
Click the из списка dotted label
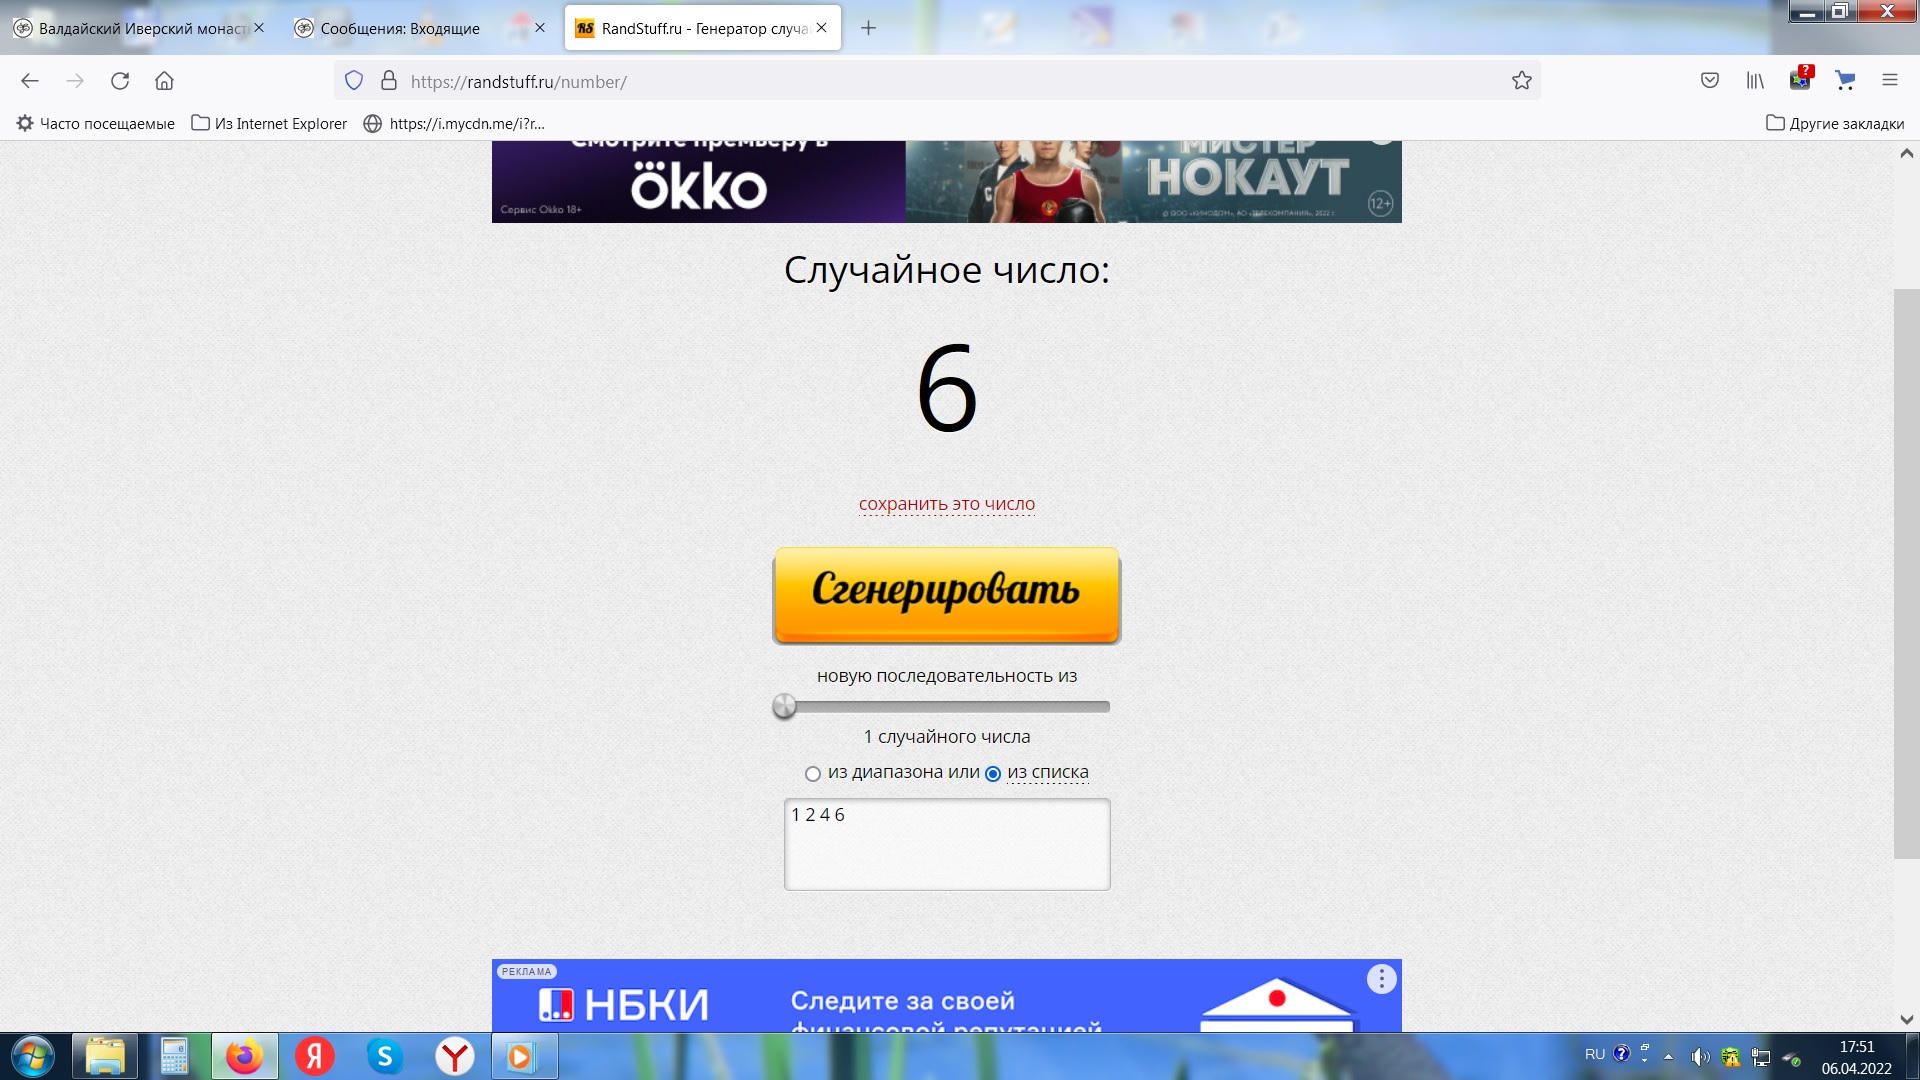click(x=1048, y=772)
